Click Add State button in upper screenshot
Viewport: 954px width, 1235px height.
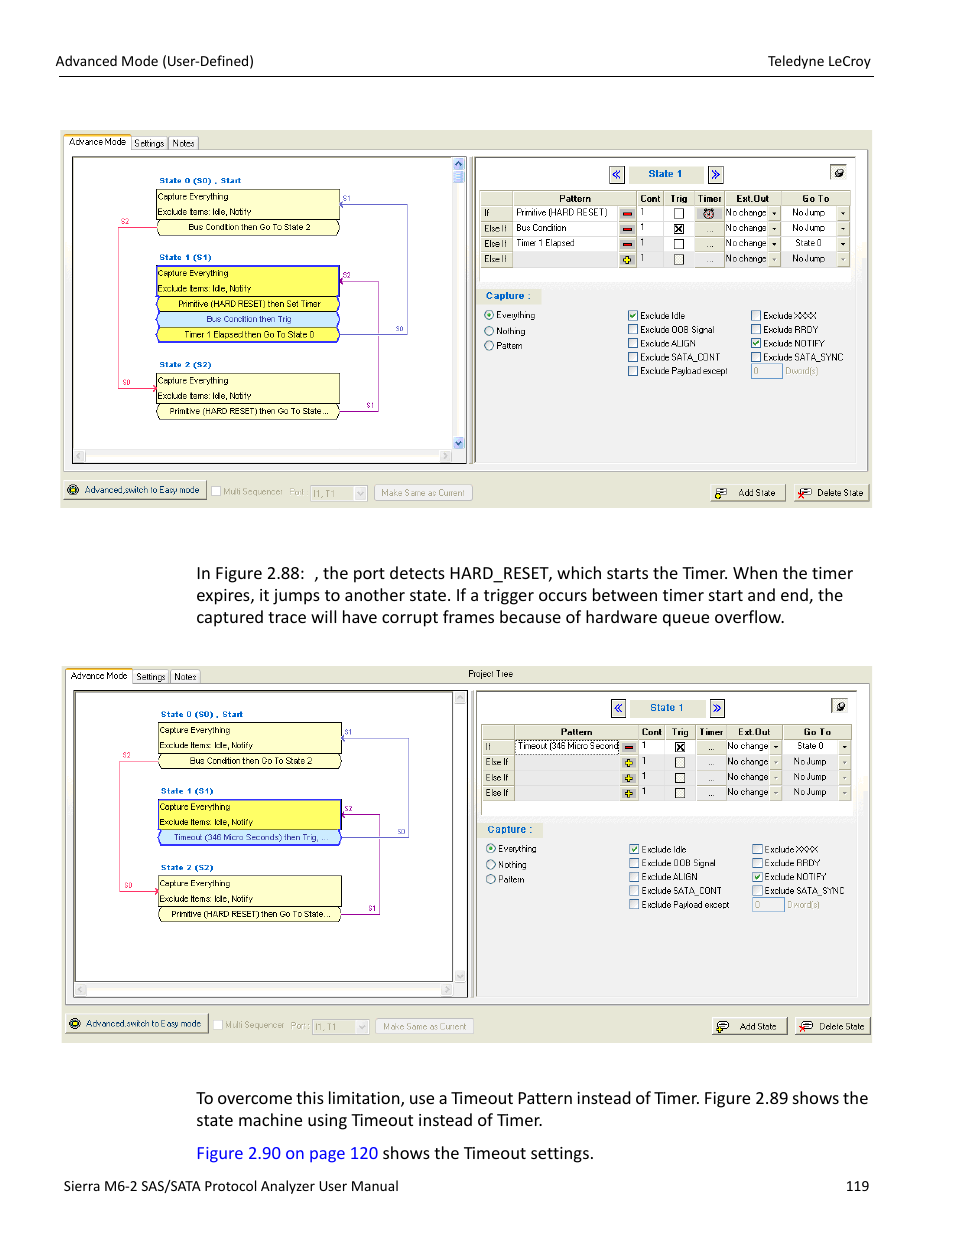pyautogui.click(x=748, y=493)
